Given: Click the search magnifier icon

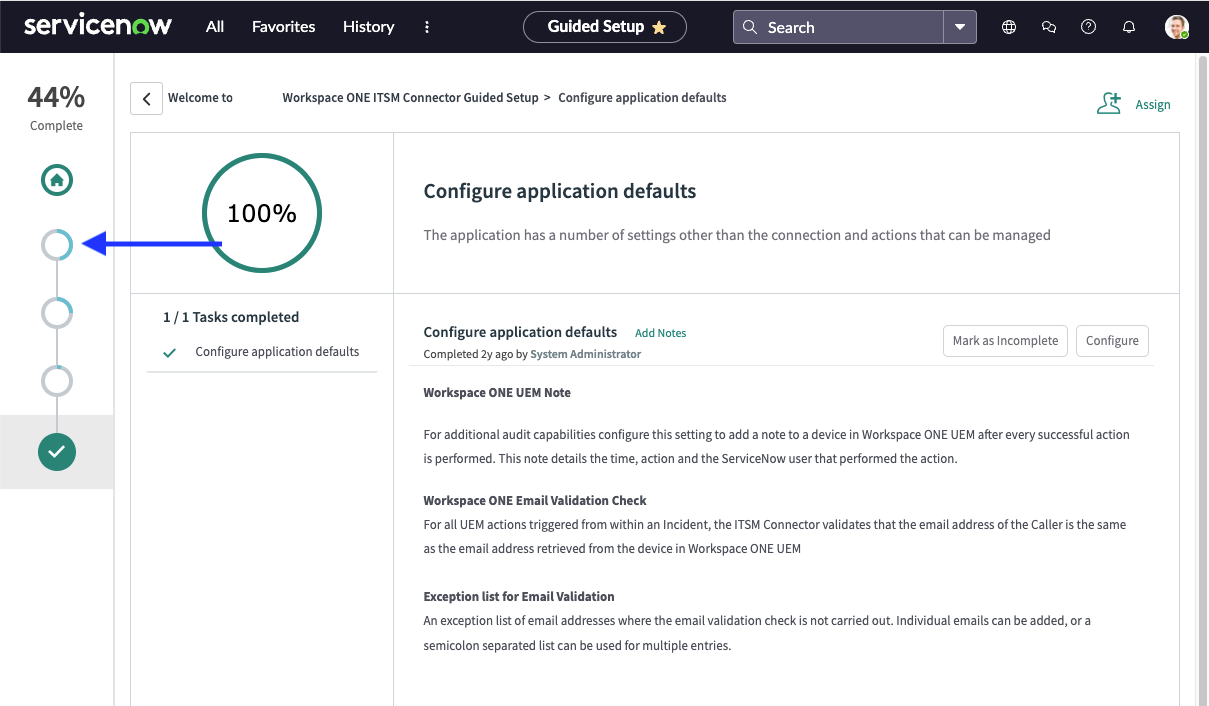Looking at the screenshot, I should pos(749,27).
